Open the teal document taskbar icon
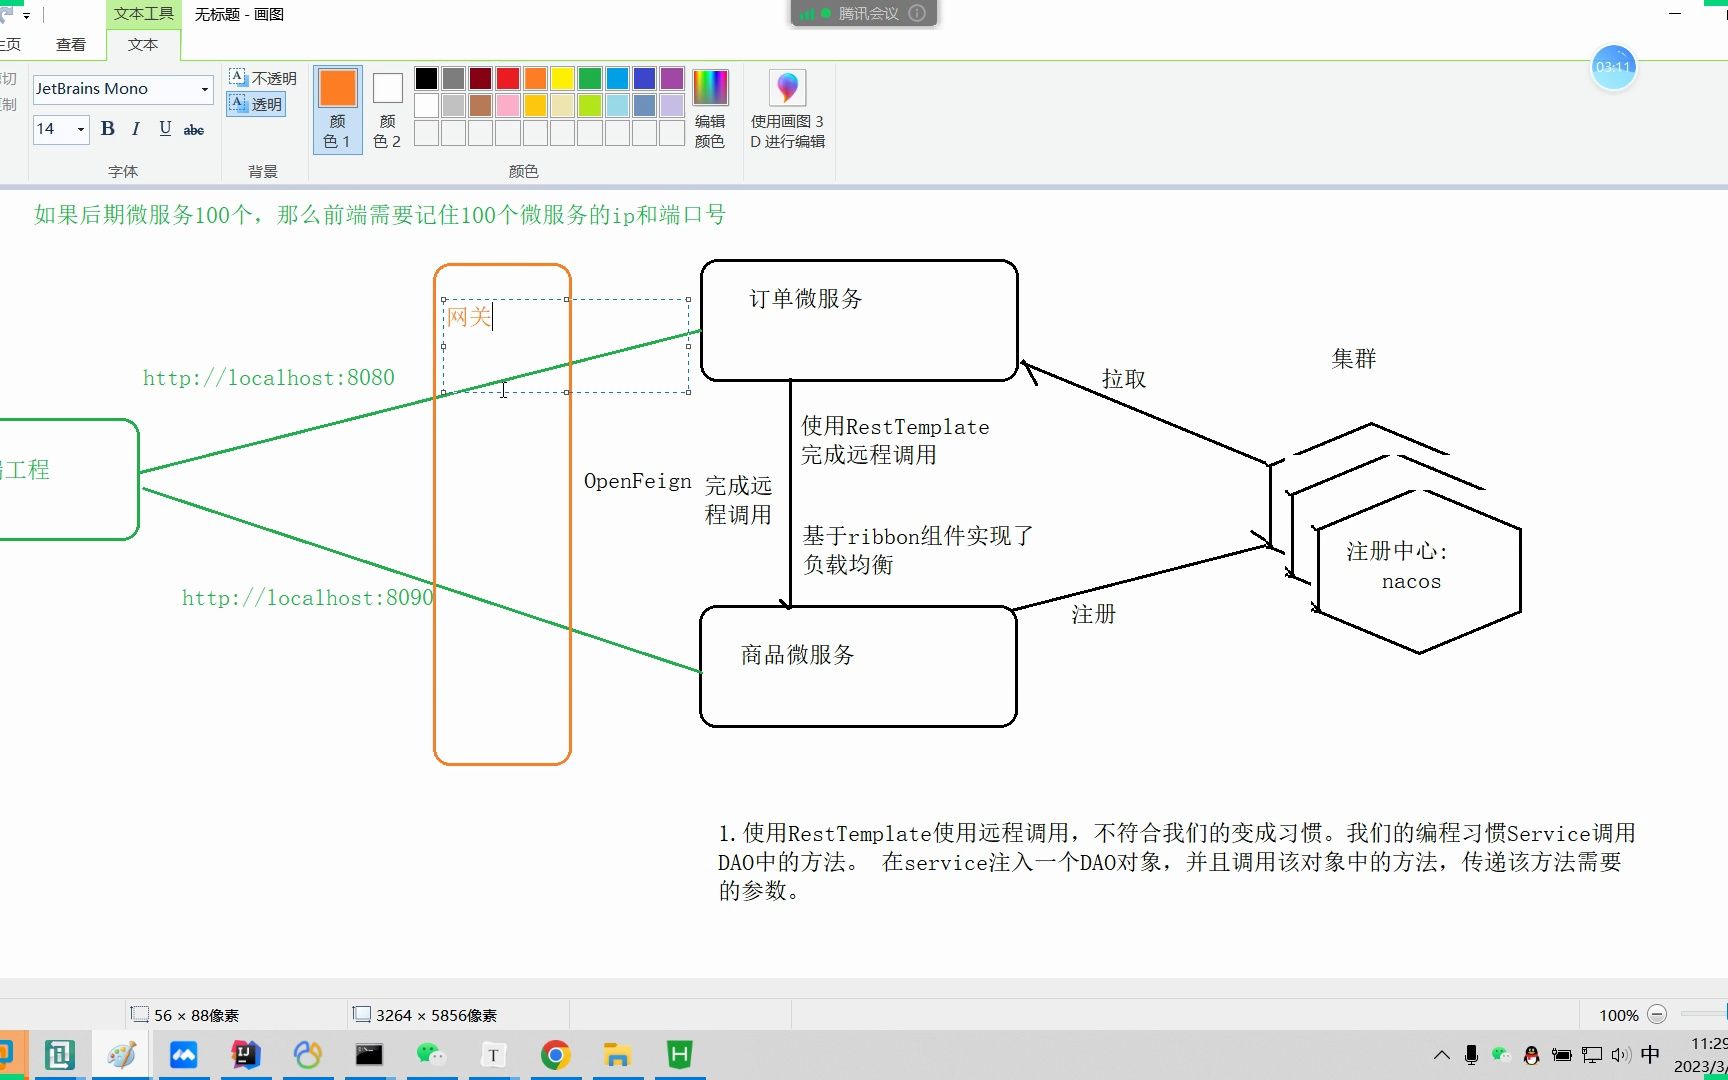Image resolution: width=1728 pixels, height=1080 pixels. tap(60, 1055)
